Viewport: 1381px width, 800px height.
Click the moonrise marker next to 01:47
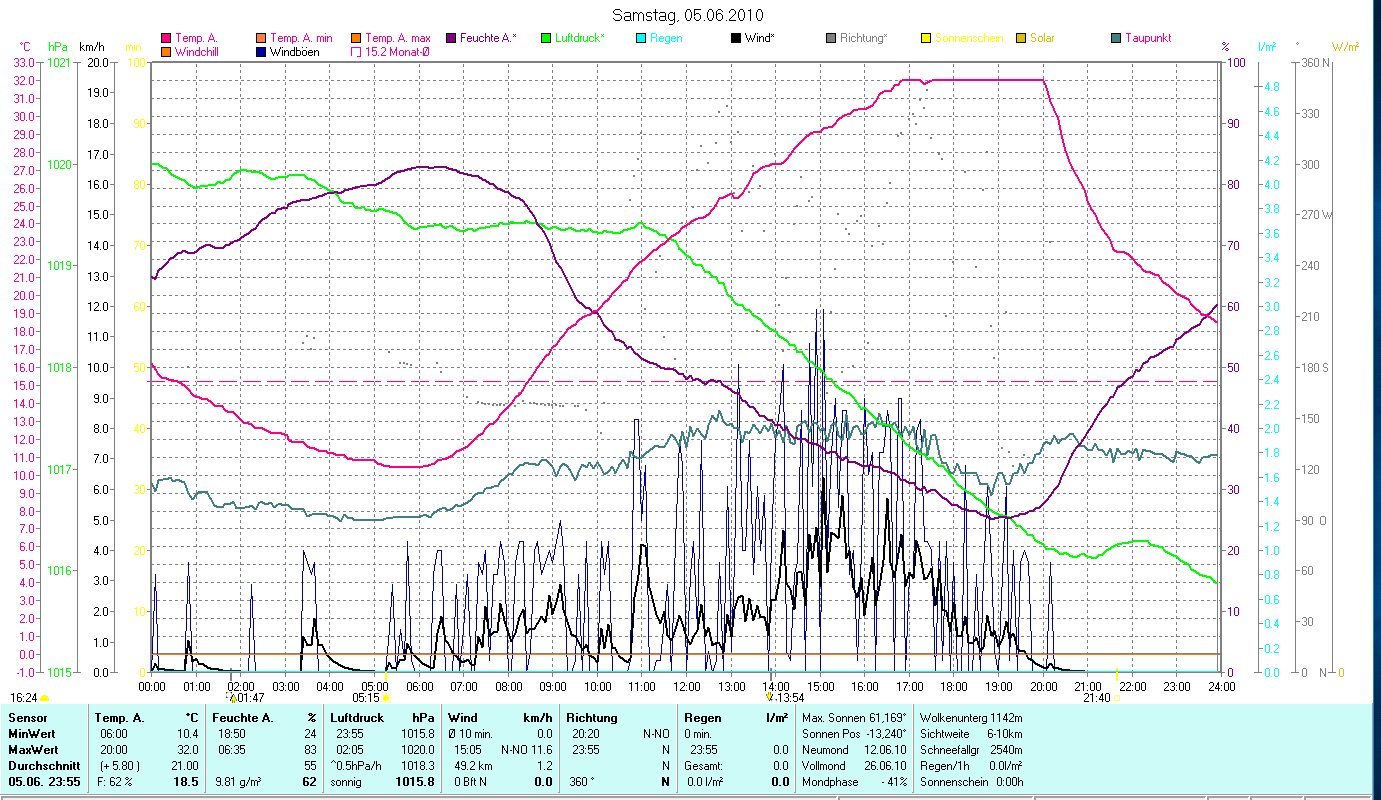(x=231, y=698)
